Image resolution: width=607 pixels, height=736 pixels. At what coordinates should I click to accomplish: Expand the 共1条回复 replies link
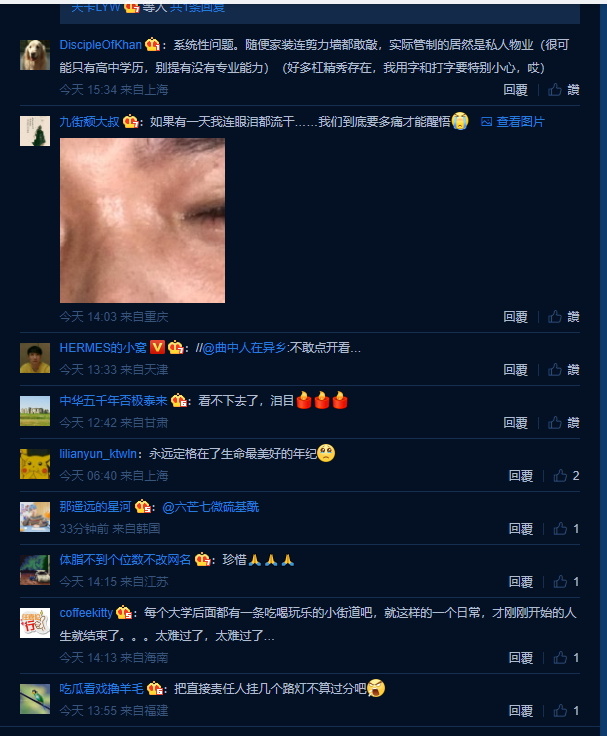197,8
